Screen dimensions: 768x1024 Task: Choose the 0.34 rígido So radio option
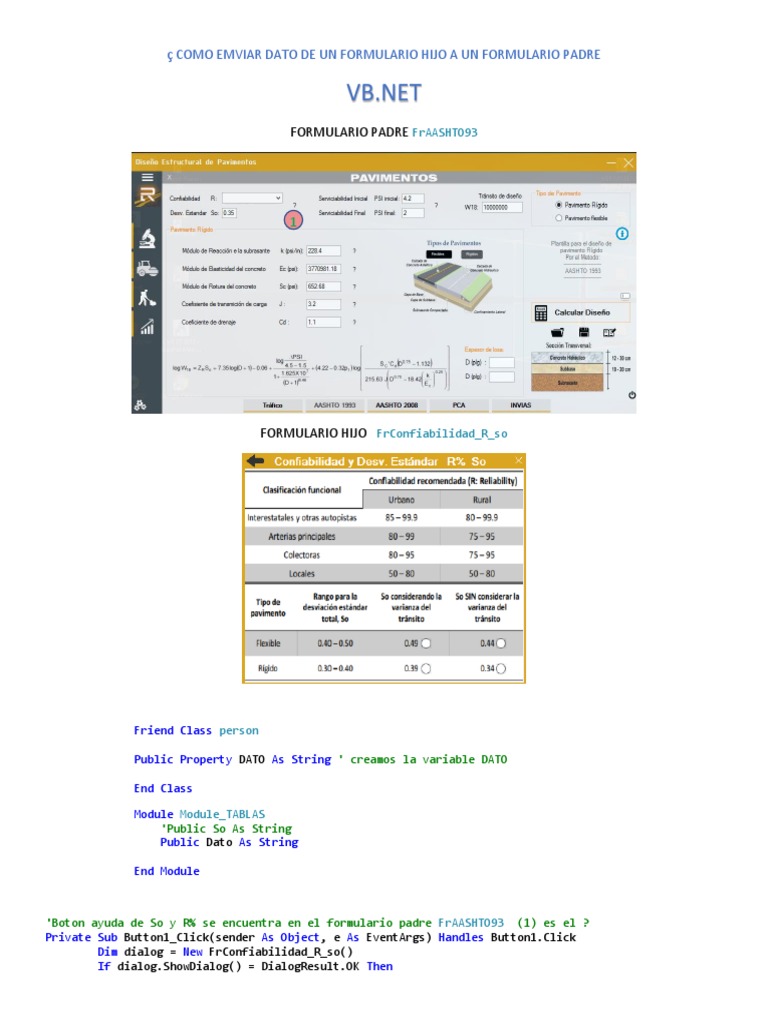point(501,668)
